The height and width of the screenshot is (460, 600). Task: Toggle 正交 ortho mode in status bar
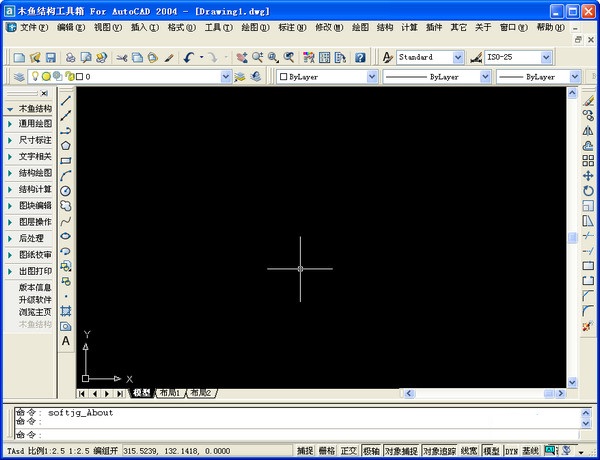click(348, 451)
